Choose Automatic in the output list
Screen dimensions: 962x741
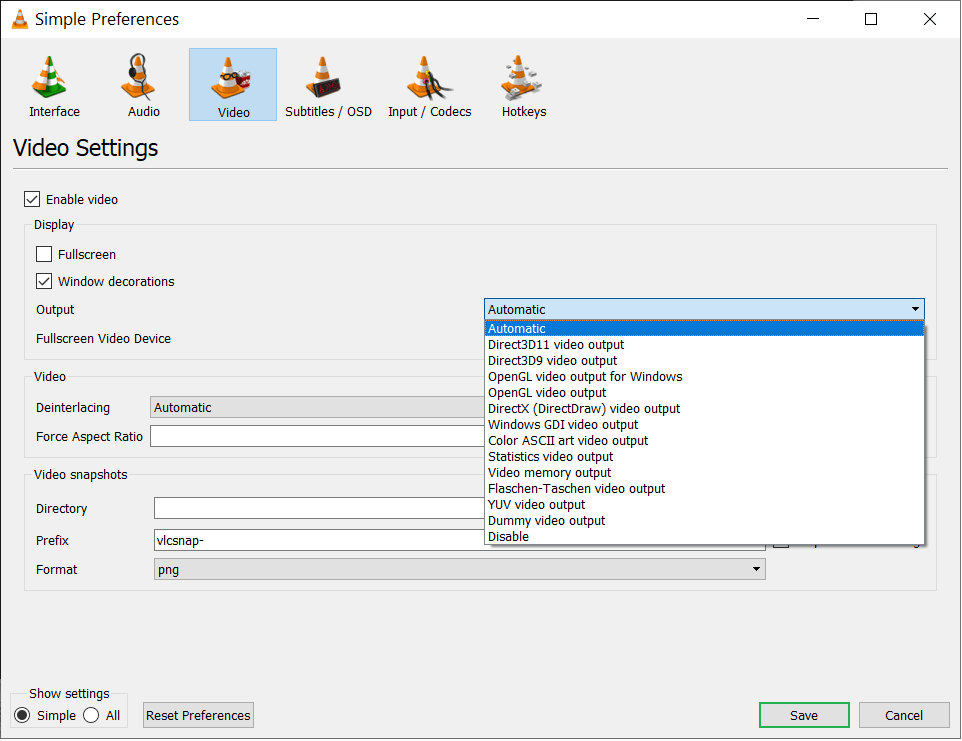point(704,329)
